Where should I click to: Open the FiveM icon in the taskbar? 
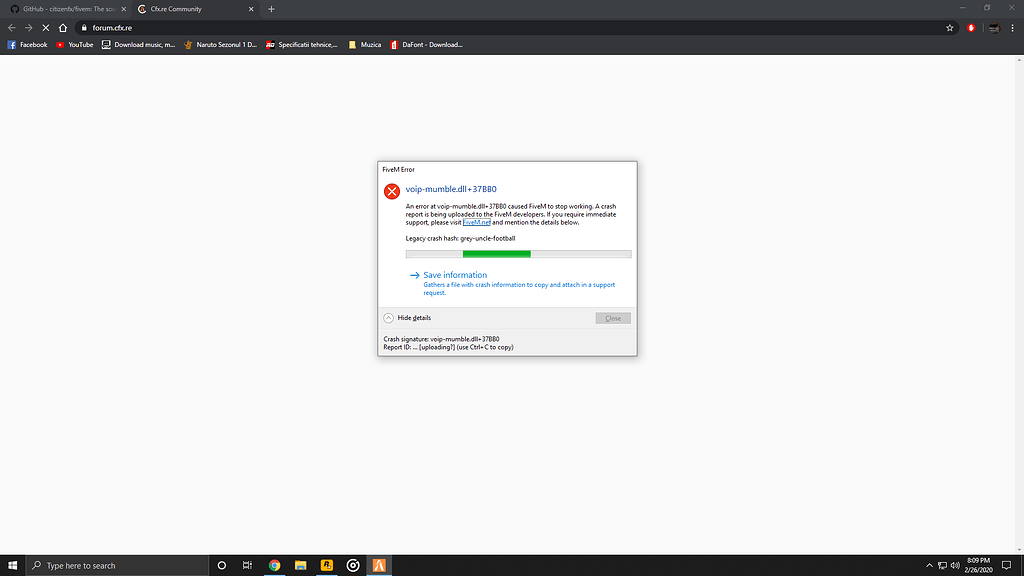point(379,565)
